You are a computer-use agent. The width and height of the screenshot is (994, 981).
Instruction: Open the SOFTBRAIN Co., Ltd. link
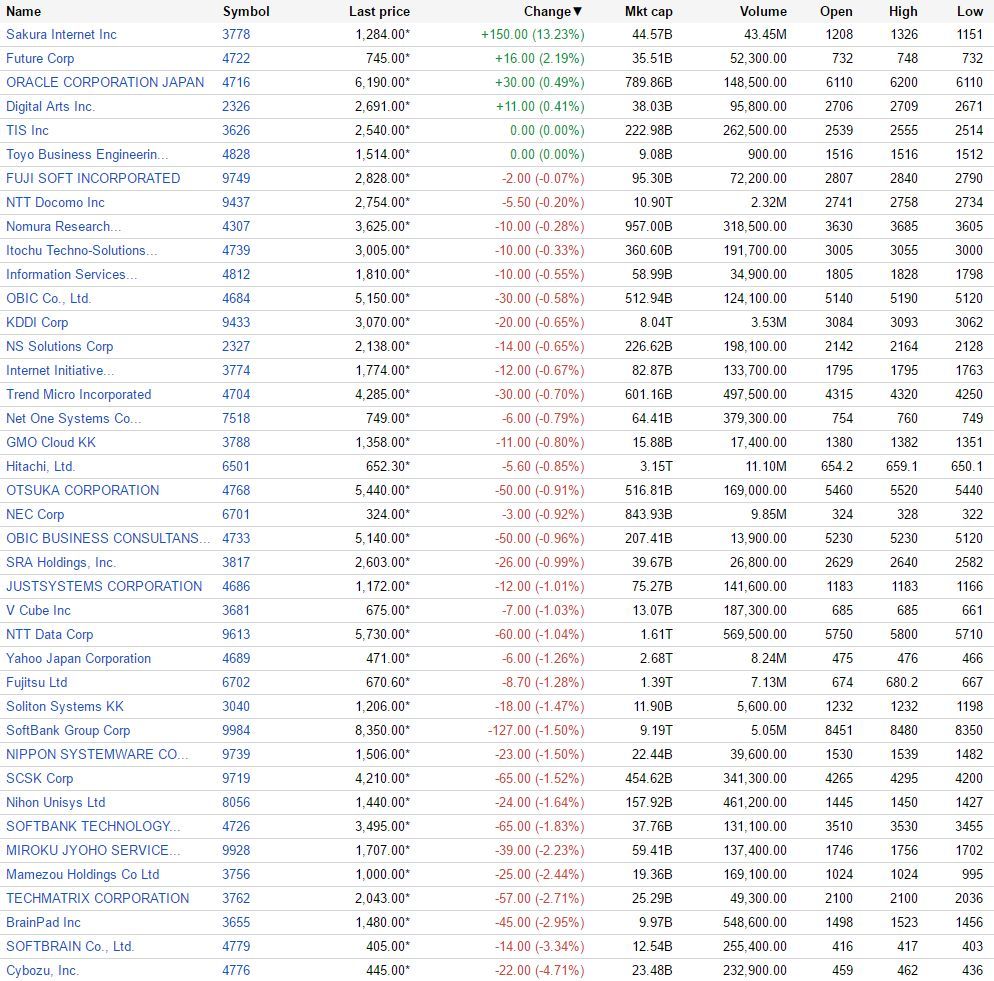(70, 946)
